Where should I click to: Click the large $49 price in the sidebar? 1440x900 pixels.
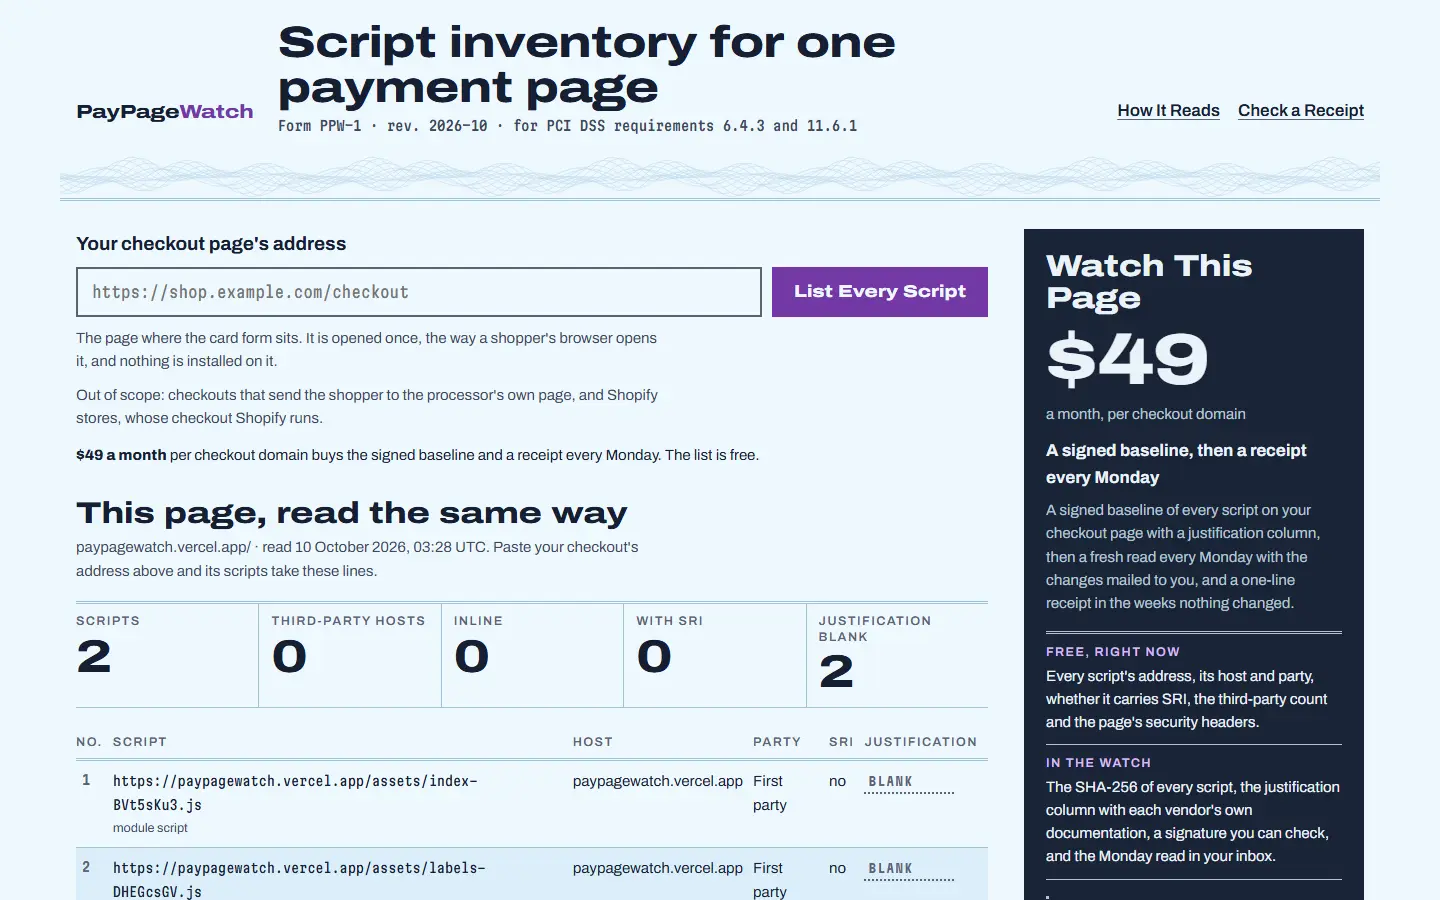pyautogui.click(x=1127, y=359)
